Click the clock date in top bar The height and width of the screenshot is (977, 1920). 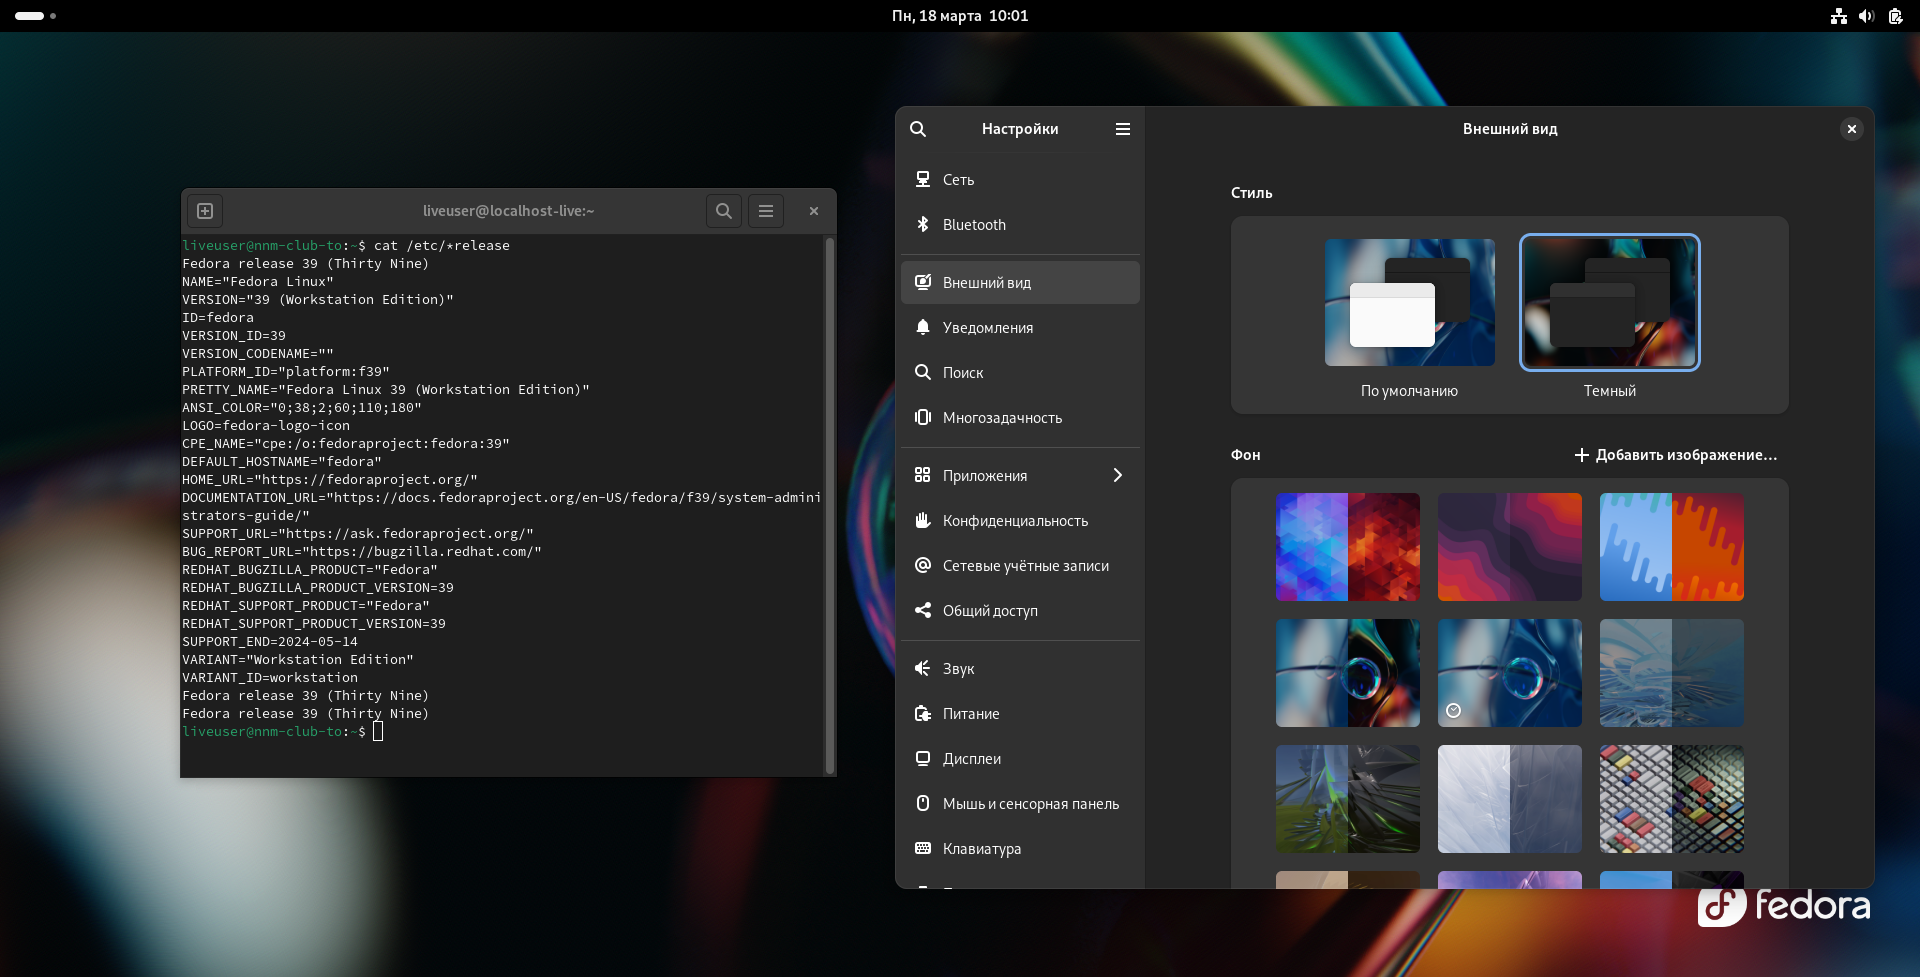pos(959,16)
